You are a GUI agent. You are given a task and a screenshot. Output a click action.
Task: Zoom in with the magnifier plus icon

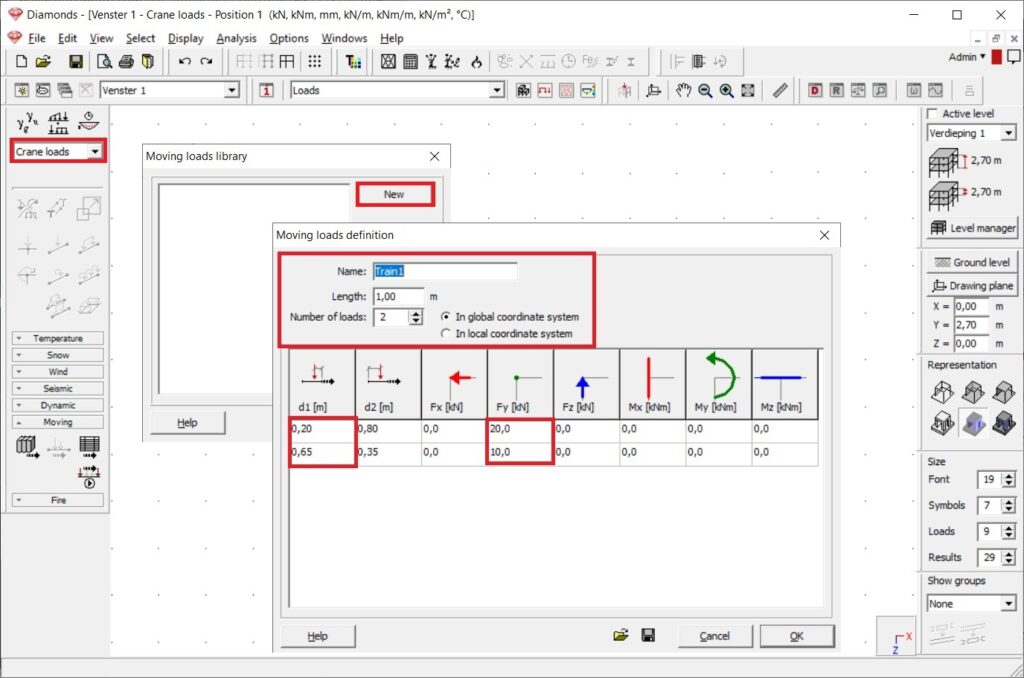pyautogui.click(x=726, y=90)
